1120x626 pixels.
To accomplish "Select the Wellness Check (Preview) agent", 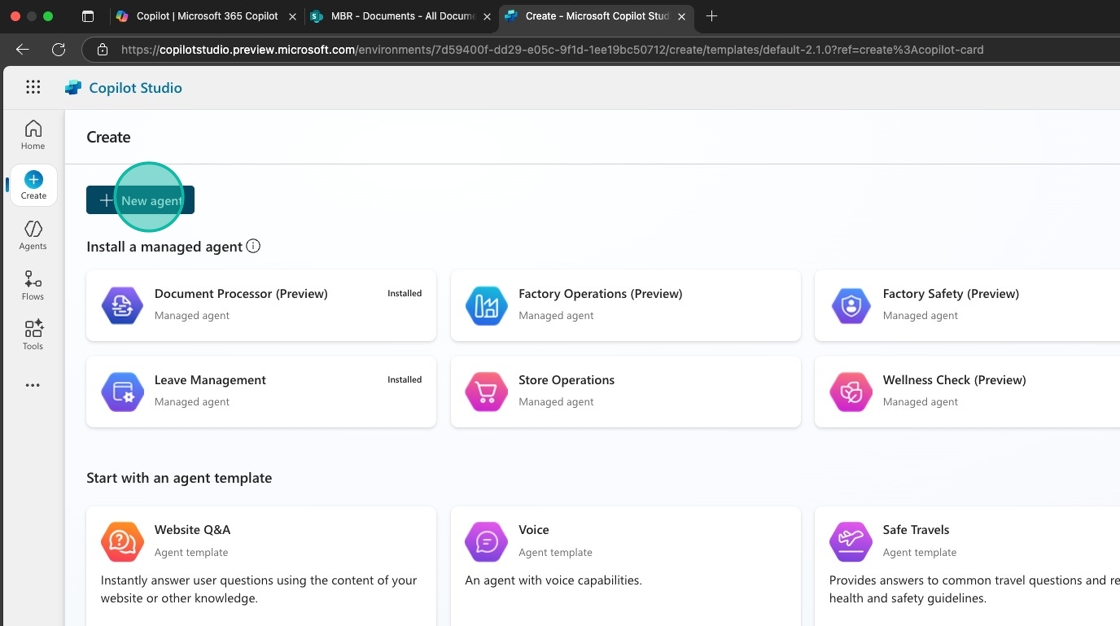I will coord(967,391).
